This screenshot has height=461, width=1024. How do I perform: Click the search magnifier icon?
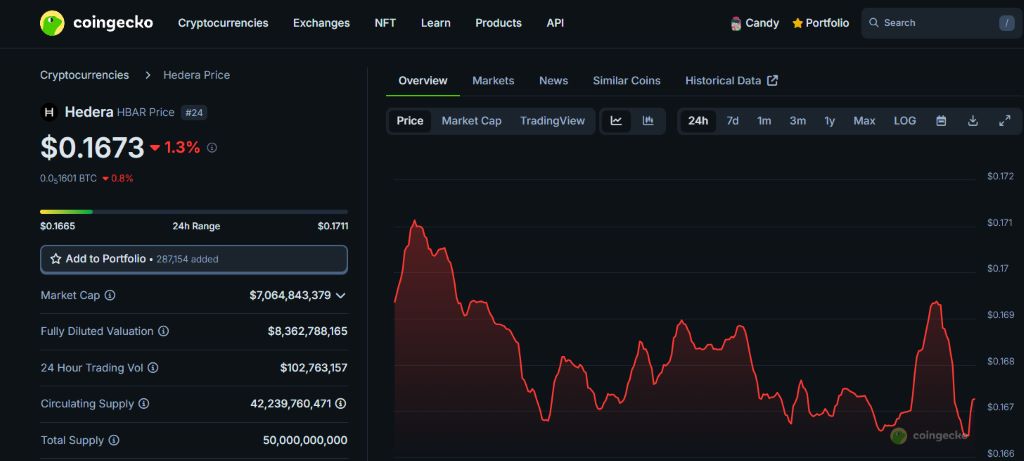873,23
